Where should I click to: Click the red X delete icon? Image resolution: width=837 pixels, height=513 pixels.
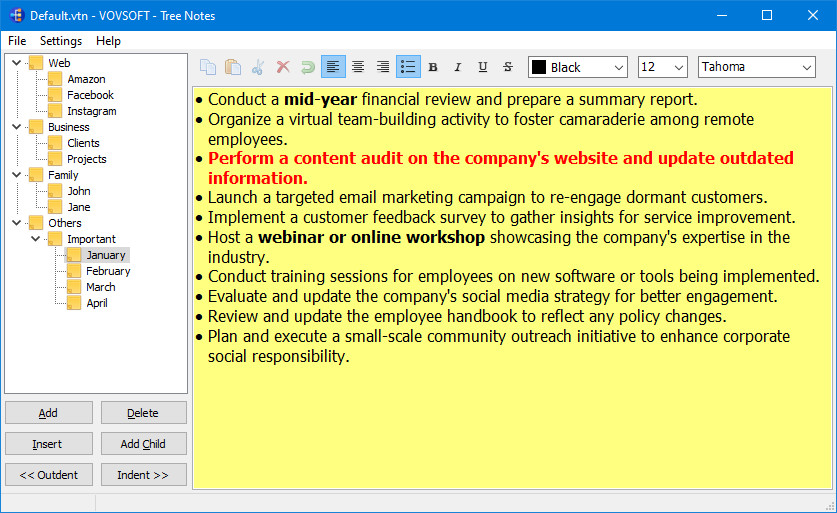click(x=283, y=67)
